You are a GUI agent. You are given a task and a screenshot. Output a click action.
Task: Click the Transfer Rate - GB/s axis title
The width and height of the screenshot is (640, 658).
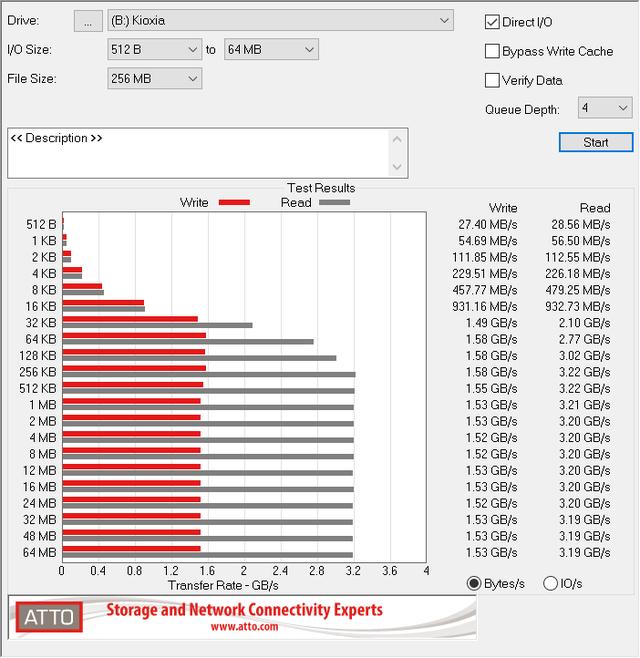point(223,585)
